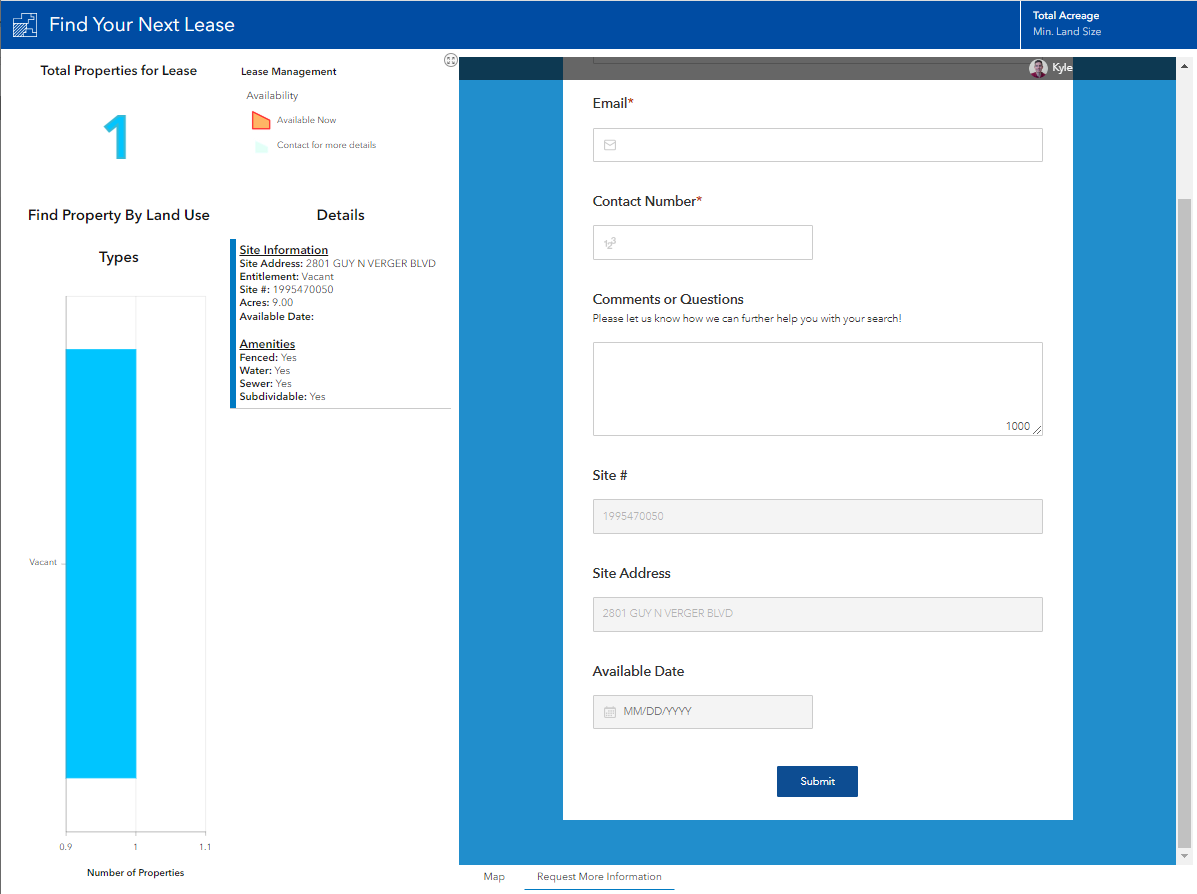
Task: Click the expand icon above the details panel
Action: tap(450, 60)
